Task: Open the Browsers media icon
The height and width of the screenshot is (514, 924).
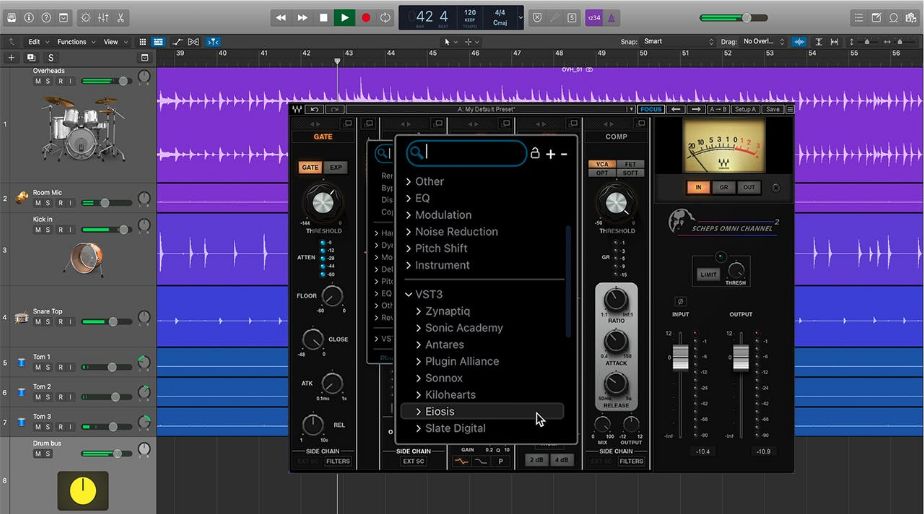Action: [x=911, y=18]
